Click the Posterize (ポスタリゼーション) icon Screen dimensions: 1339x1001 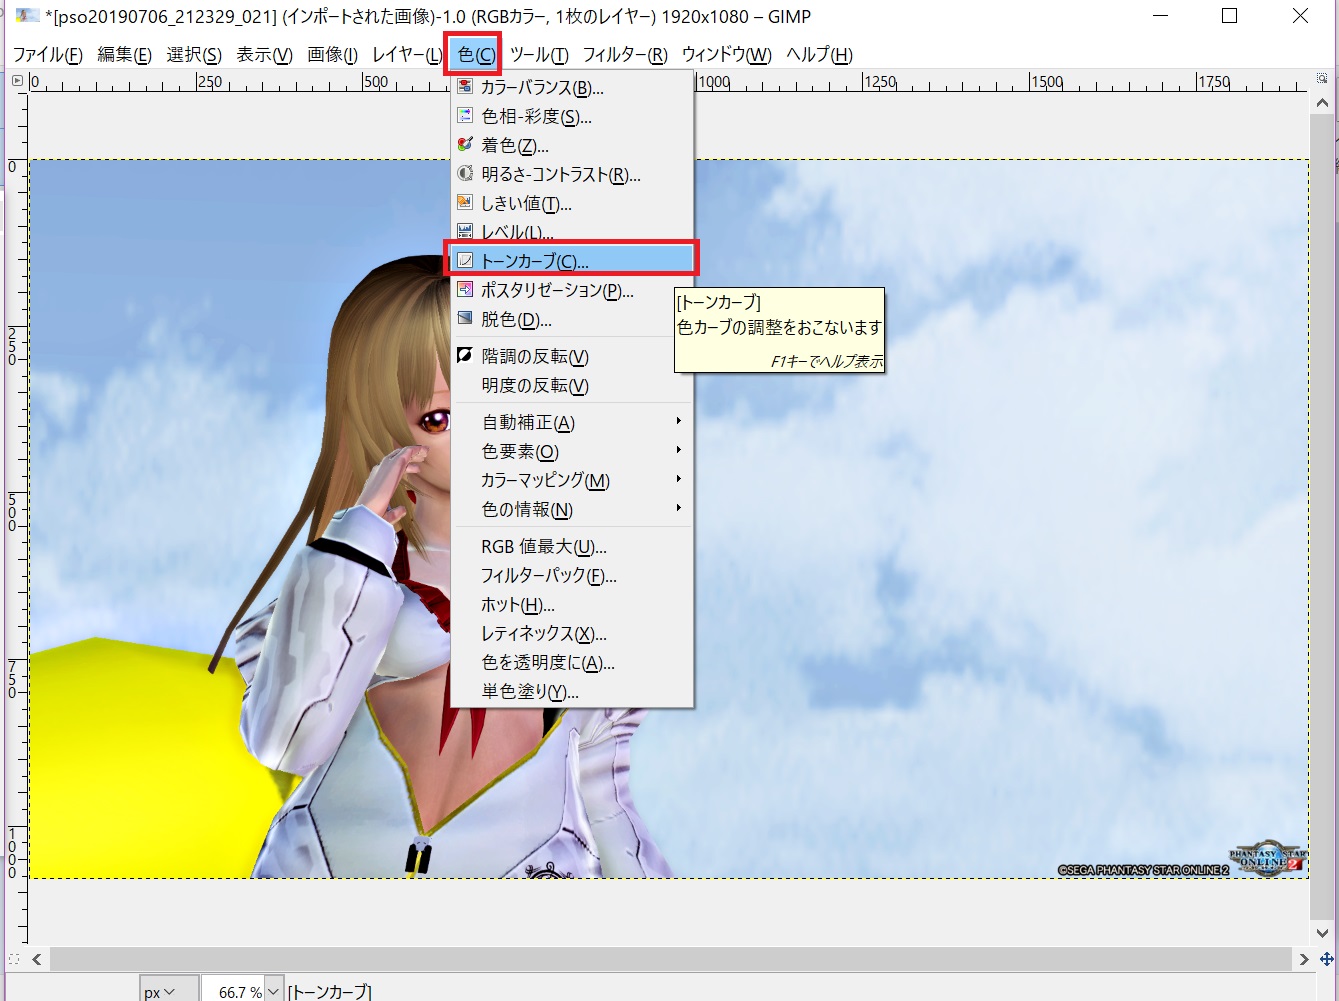click(464, 290)
